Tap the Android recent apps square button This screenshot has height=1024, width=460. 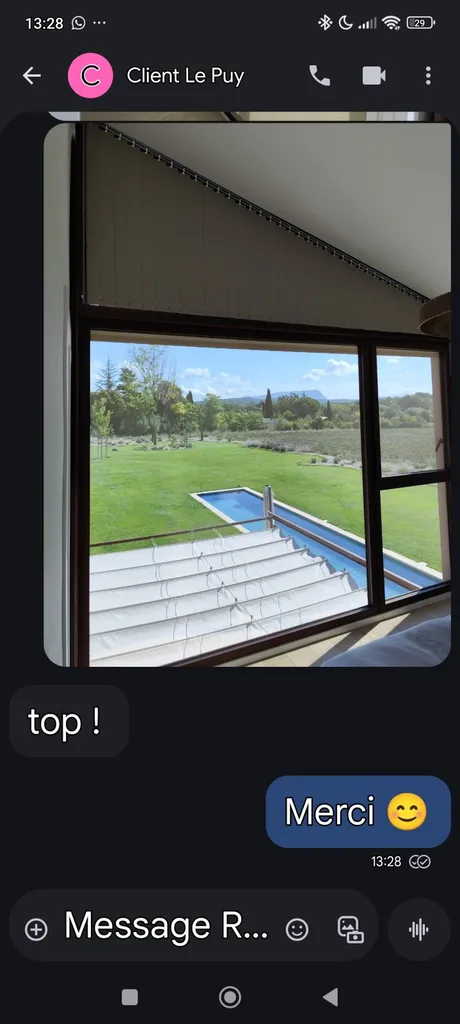[x=130, y=997]
